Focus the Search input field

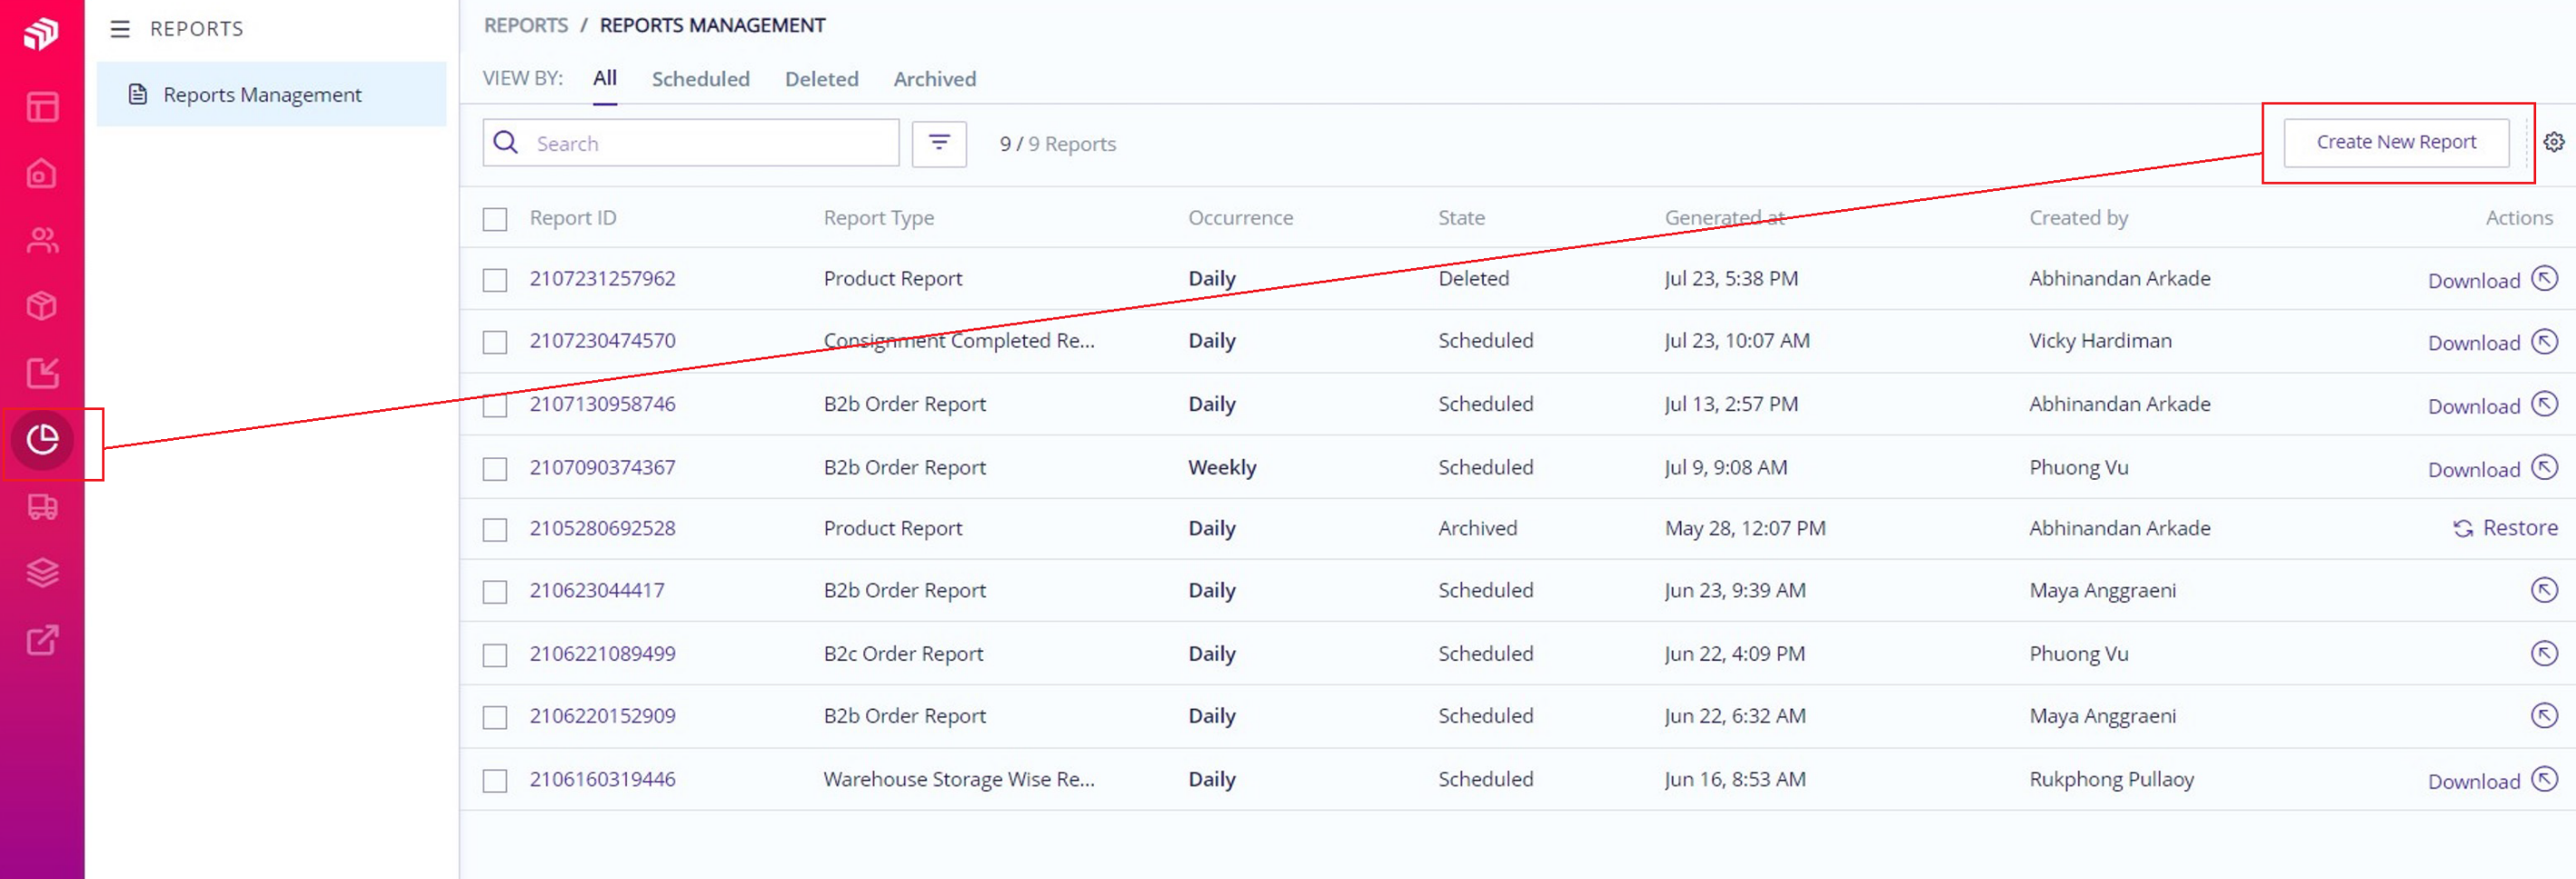pos(691,143)
